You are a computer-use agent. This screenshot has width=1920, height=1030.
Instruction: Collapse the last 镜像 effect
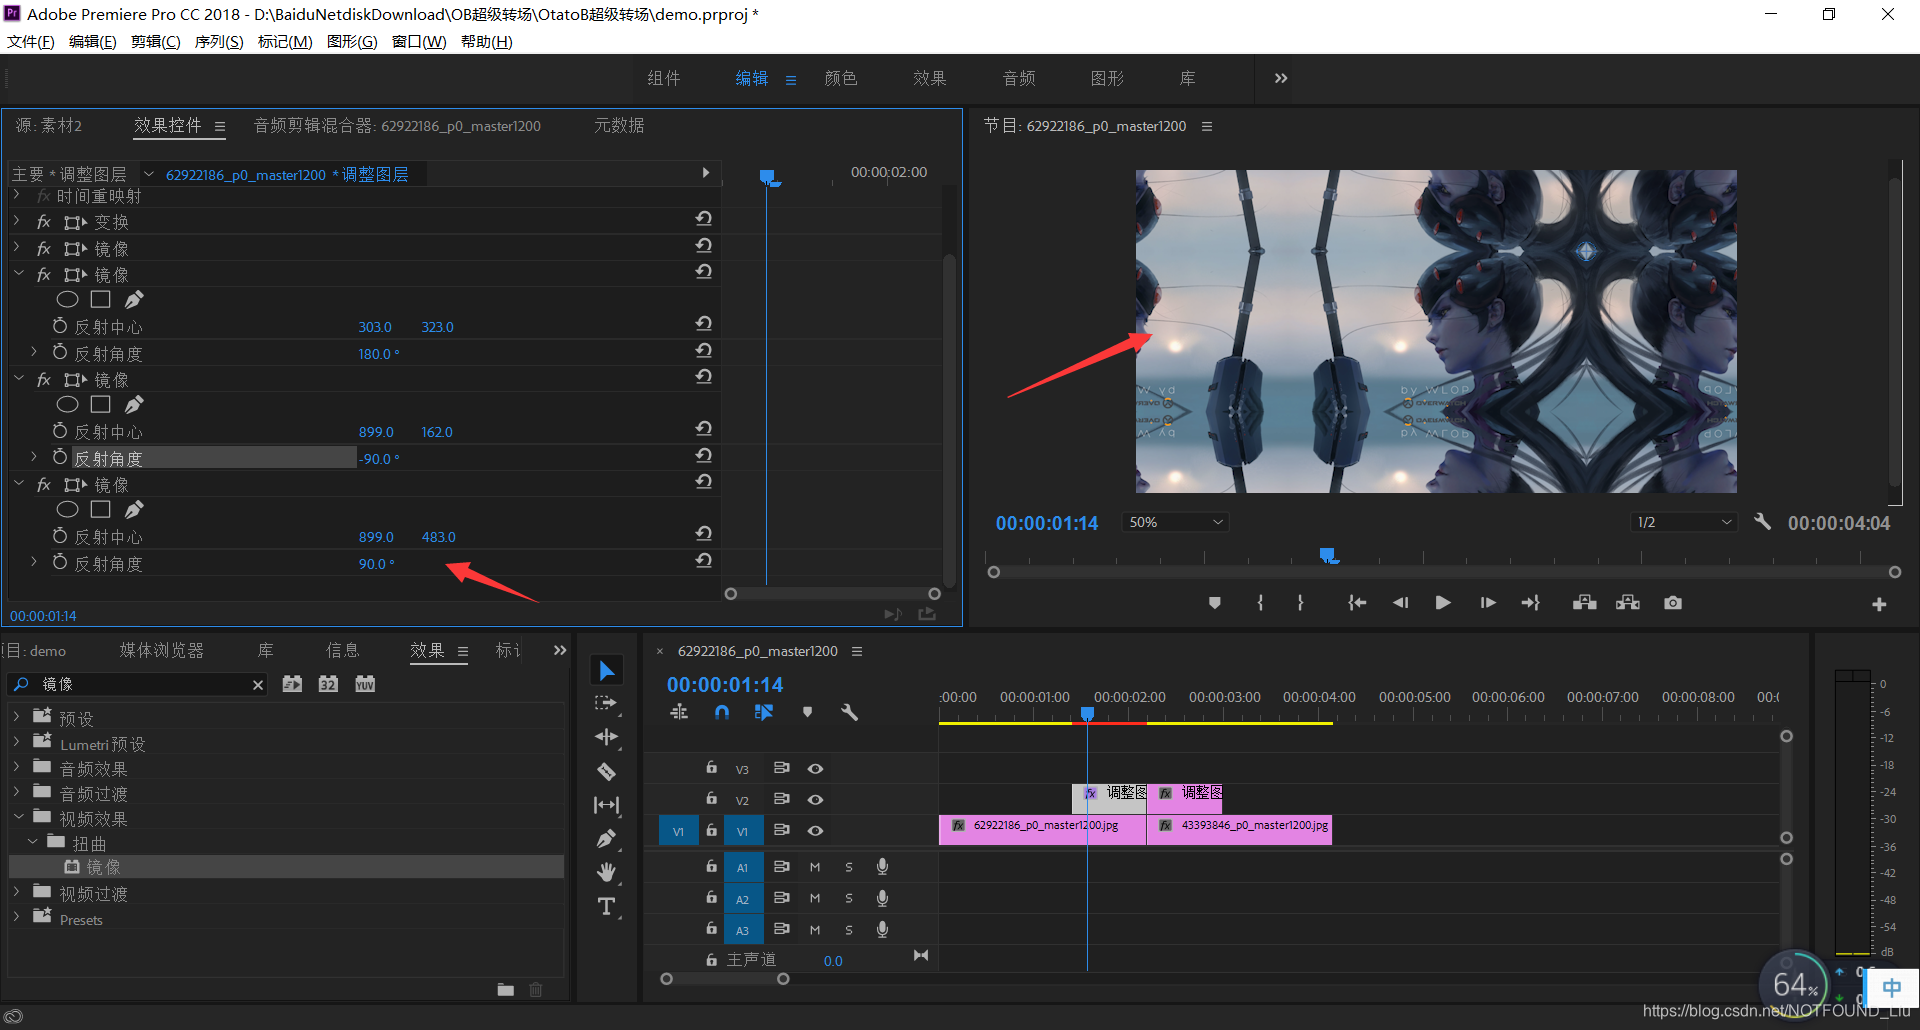(18, 484)
